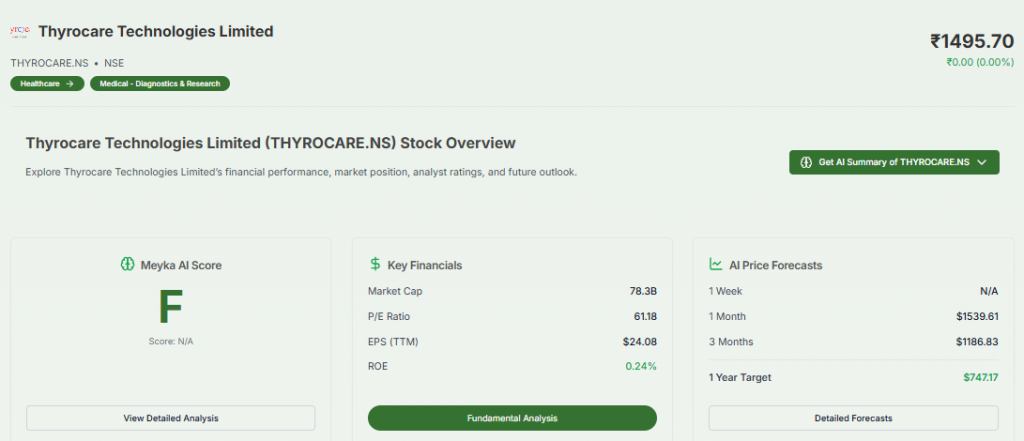The image size is (1024, 441).
Task: Click the brain icon in Get AI Summary button
Action: coord(807,162)
